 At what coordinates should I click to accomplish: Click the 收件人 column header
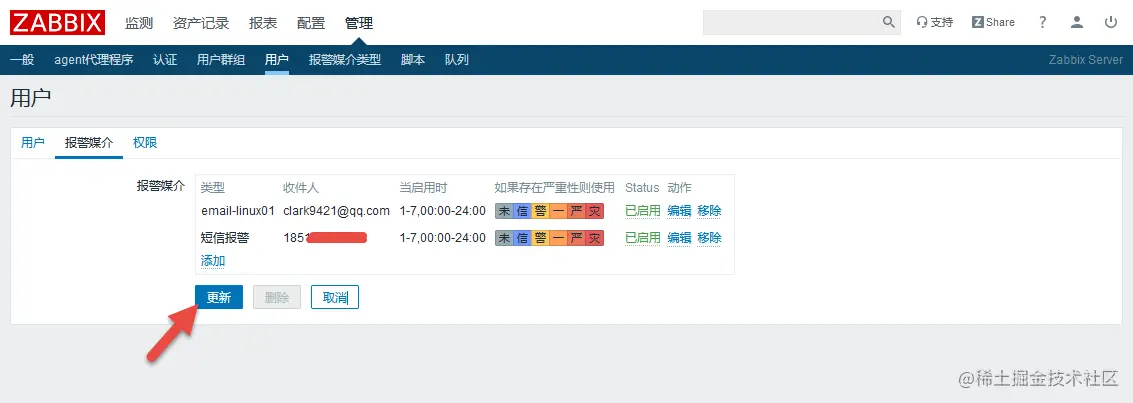tap(301, 188)
